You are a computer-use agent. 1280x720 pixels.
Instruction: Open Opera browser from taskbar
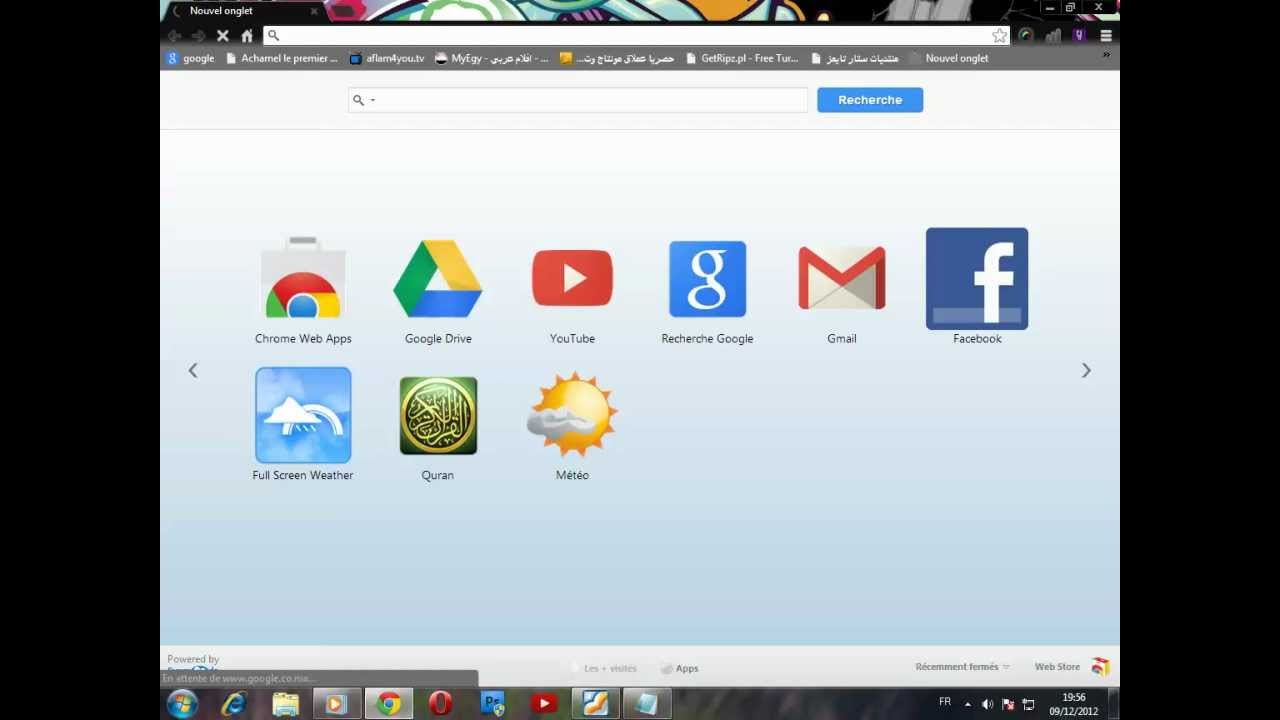[x=440, y=704]
